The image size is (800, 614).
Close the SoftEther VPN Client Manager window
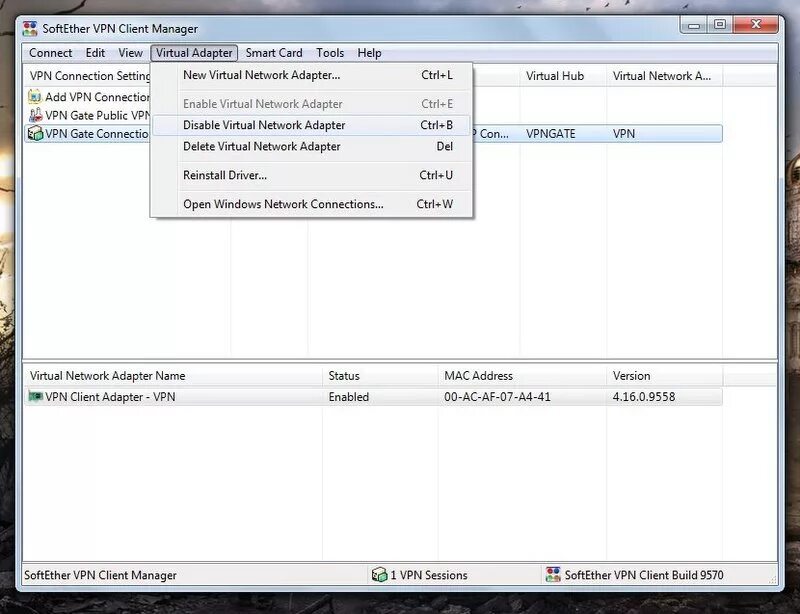click(x=756, y=24)
